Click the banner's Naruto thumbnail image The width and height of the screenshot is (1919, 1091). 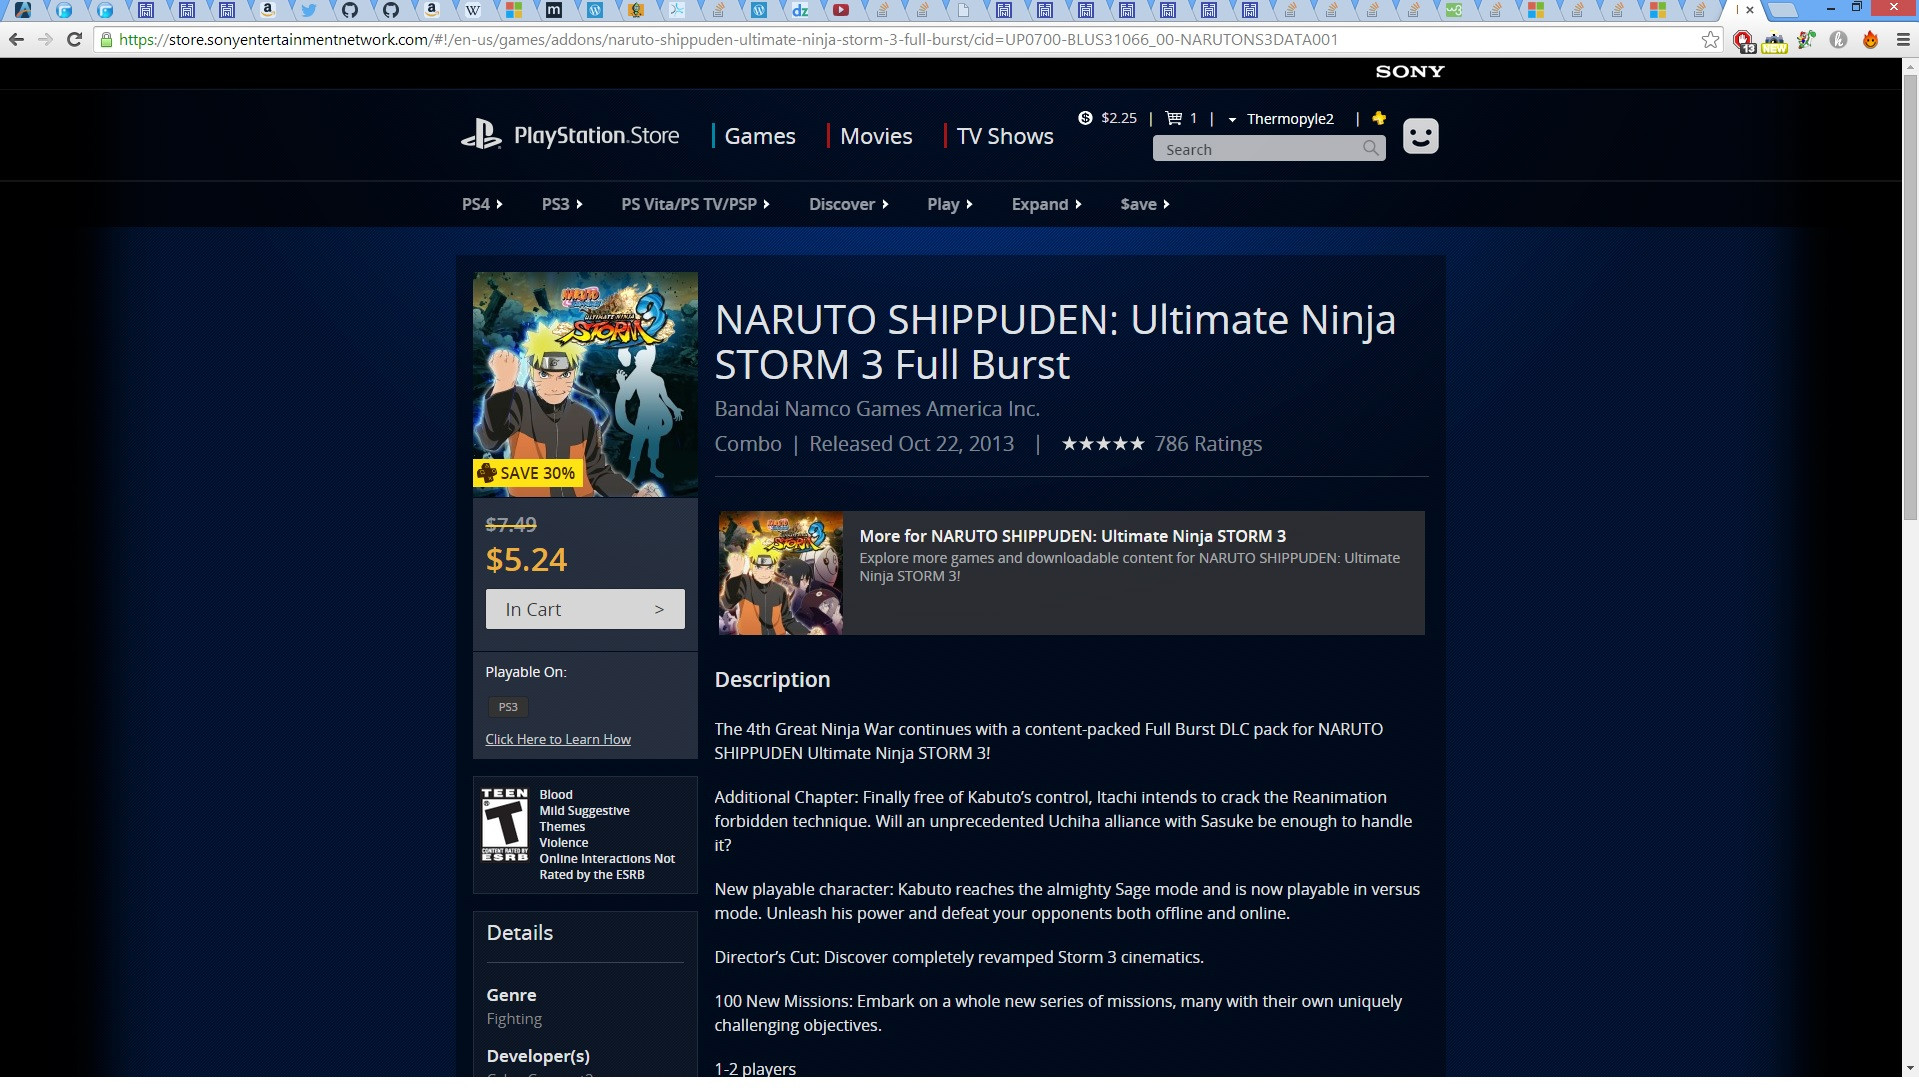pos(781,573)
